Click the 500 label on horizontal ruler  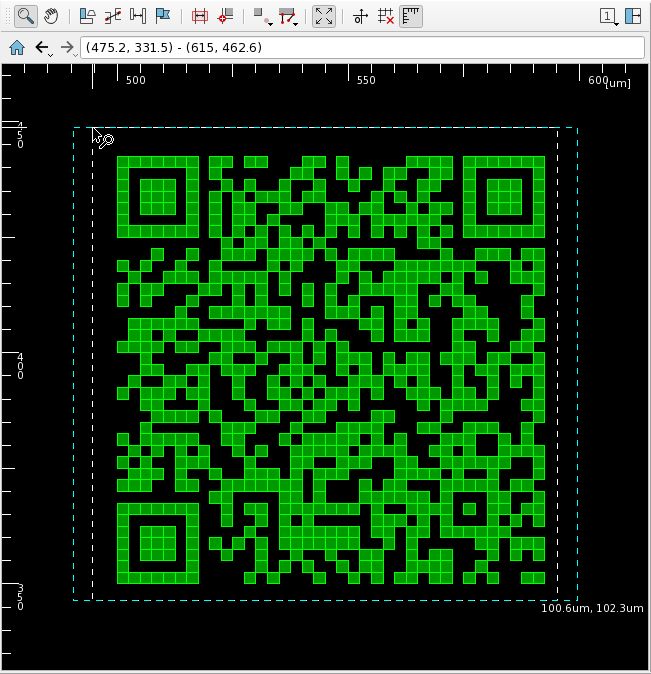coord(135,80)
